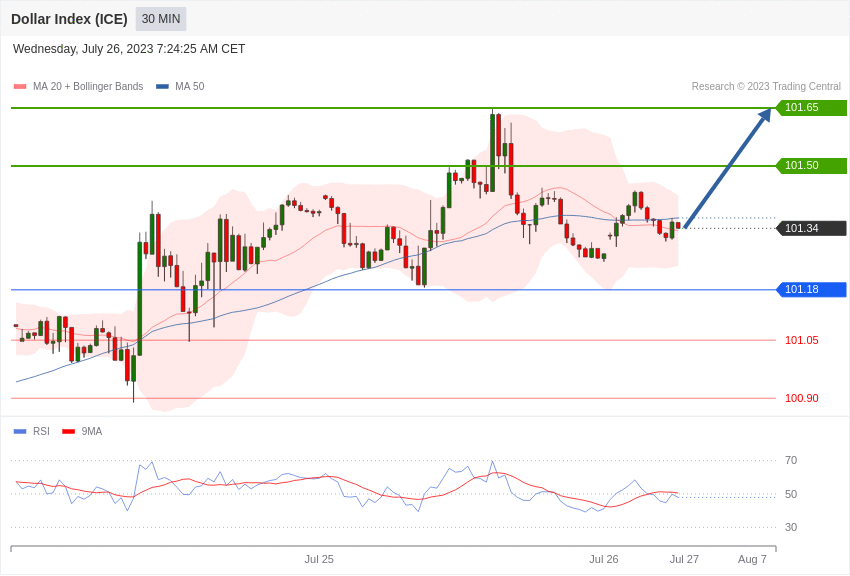This screenshot has height=576, width=850.
Task: Select the blue 101.18 pivot label
Action: (811, 289)
